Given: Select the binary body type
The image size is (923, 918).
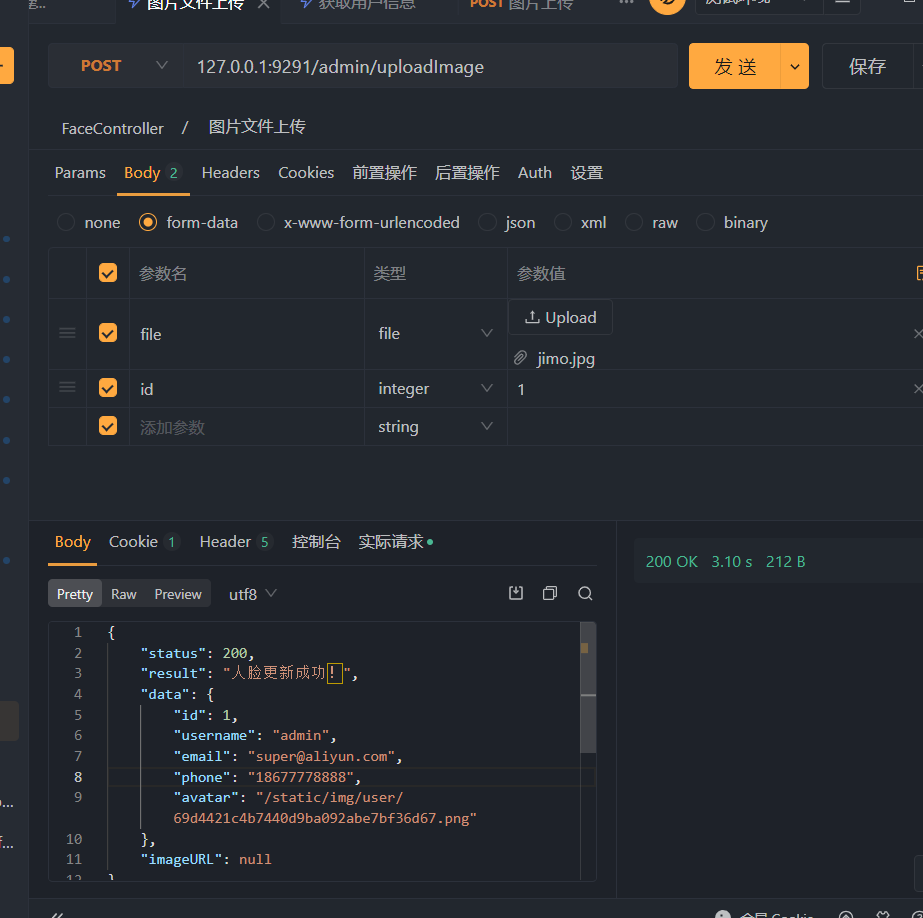Looking at the screenshot, I should click(705, 222).
